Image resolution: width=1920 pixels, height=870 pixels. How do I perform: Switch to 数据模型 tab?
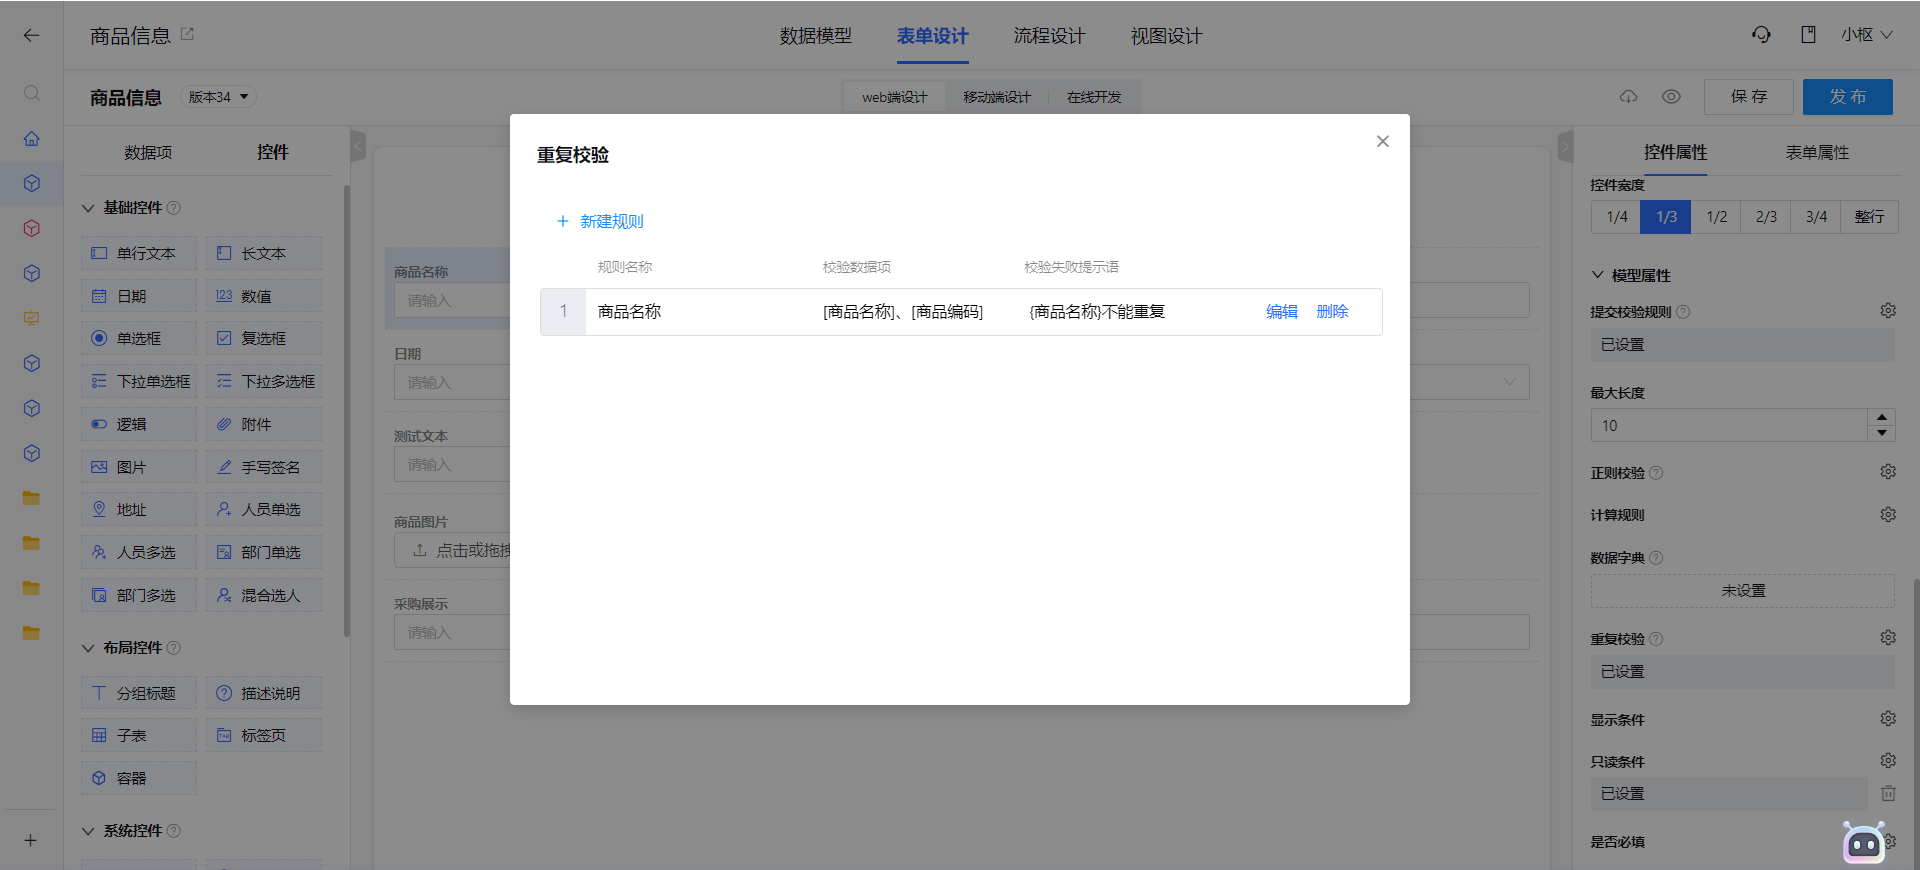point(816,36)
